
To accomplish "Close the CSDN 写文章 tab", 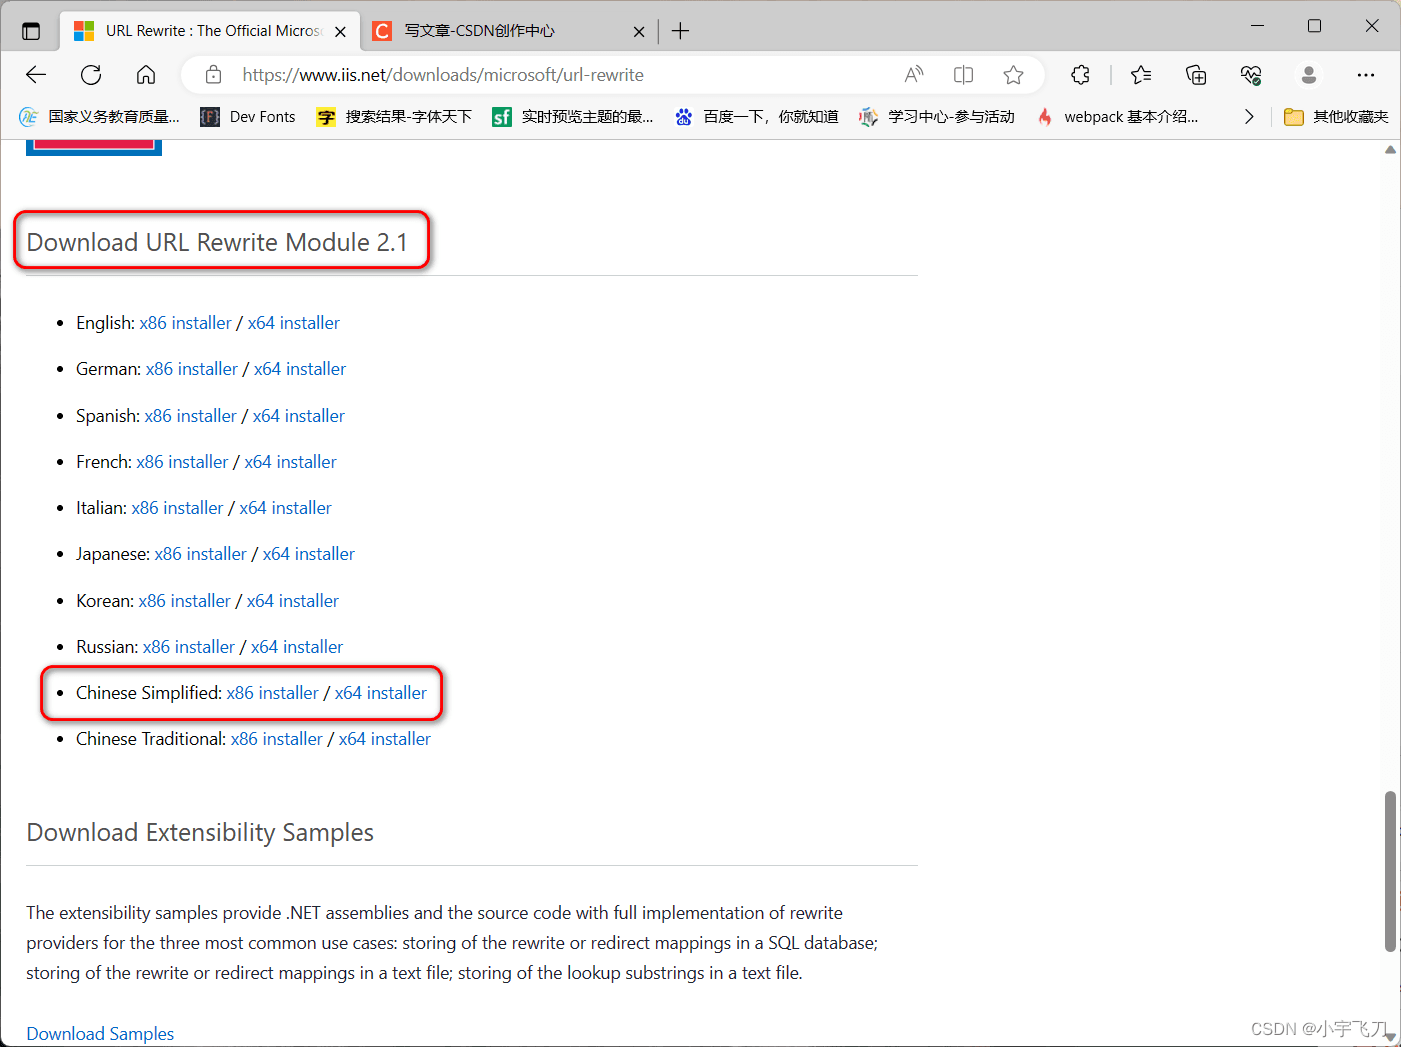I will click(x=639, y=32).
